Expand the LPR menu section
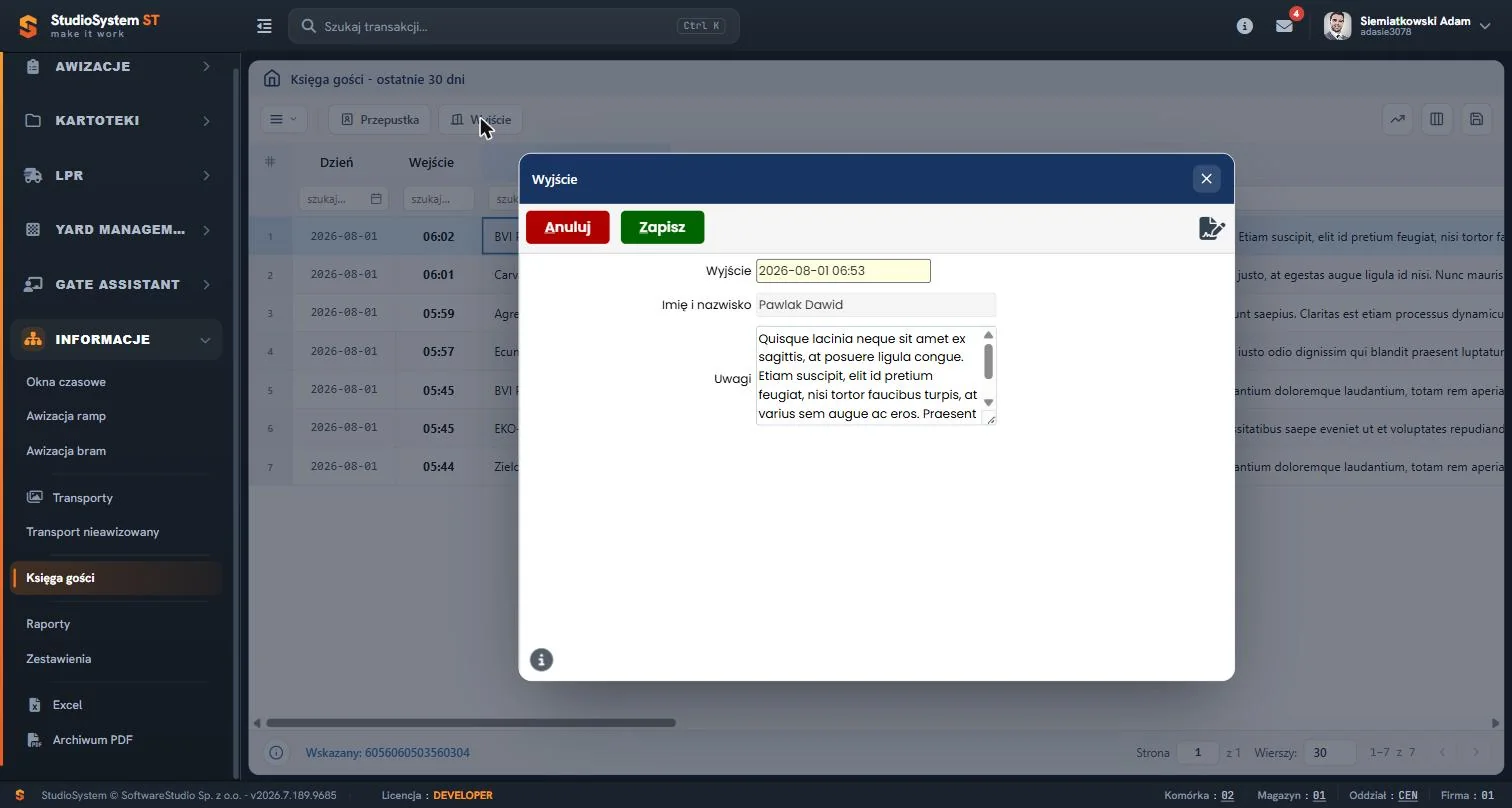The image size is (1512, 808). click(116, 175)
